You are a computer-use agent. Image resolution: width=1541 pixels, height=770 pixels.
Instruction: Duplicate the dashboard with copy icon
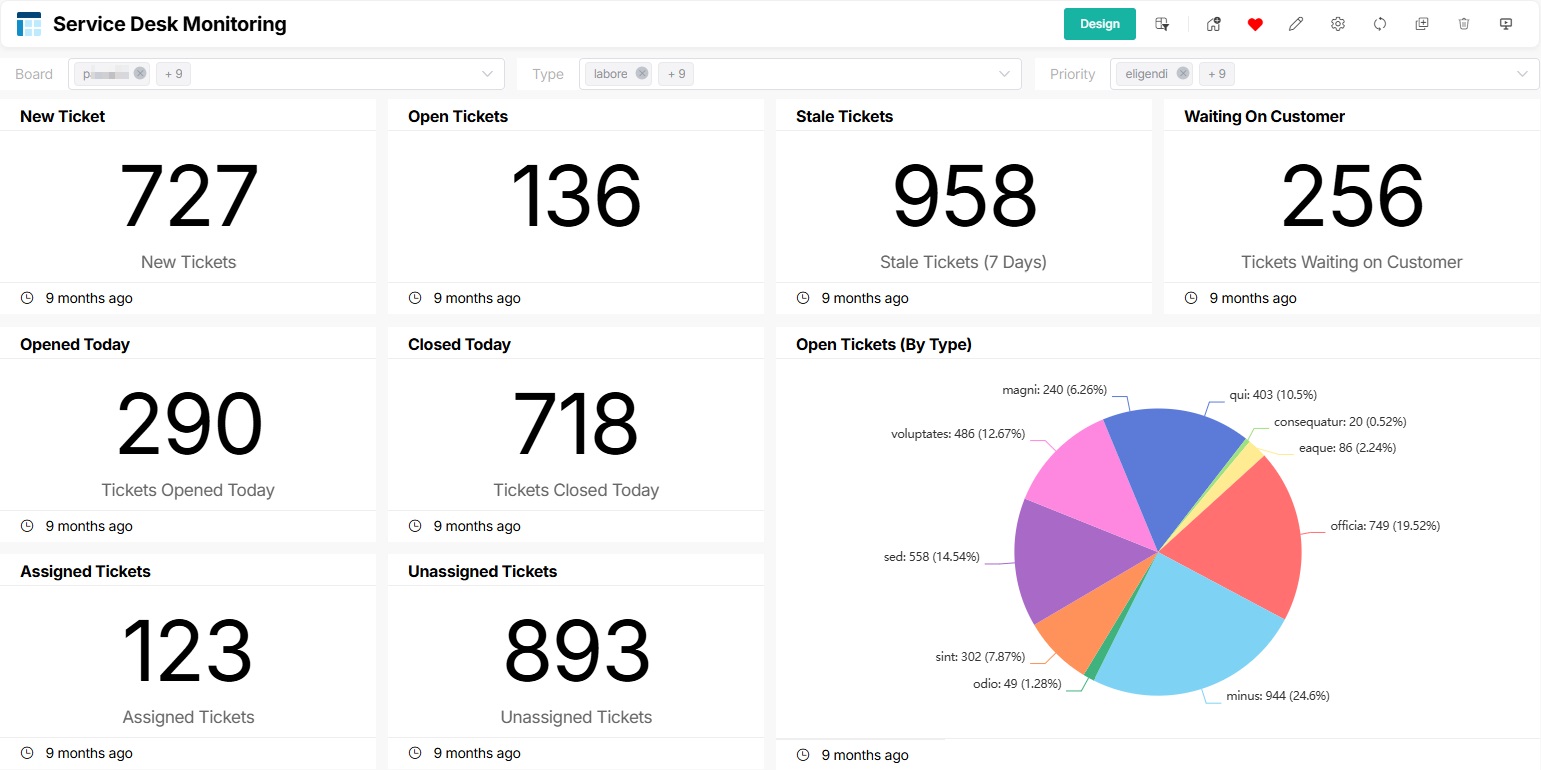coord(1422,24)
